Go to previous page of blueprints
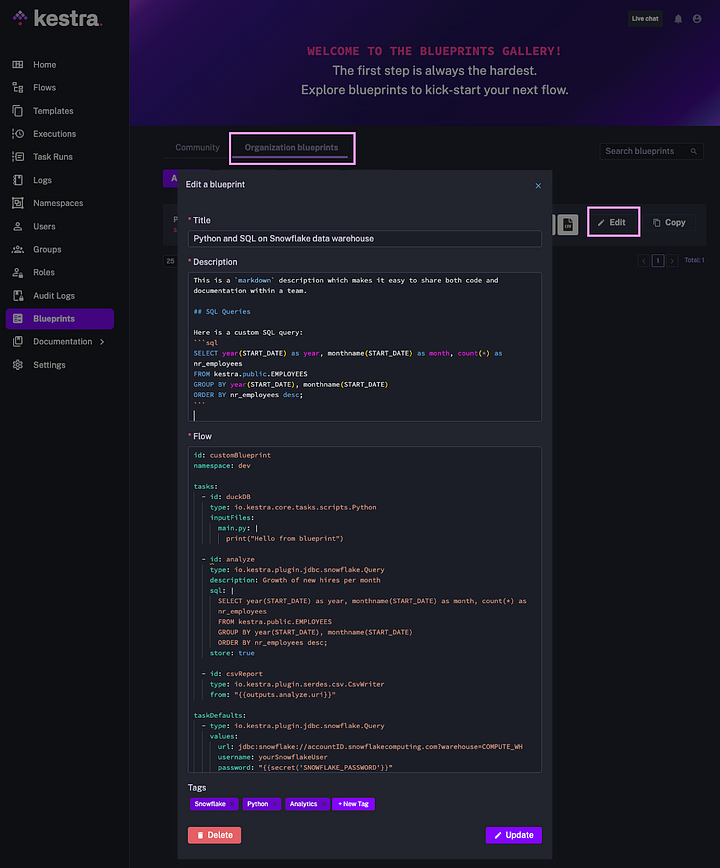This screenshot has width=720, height=868. pos(644,261)
